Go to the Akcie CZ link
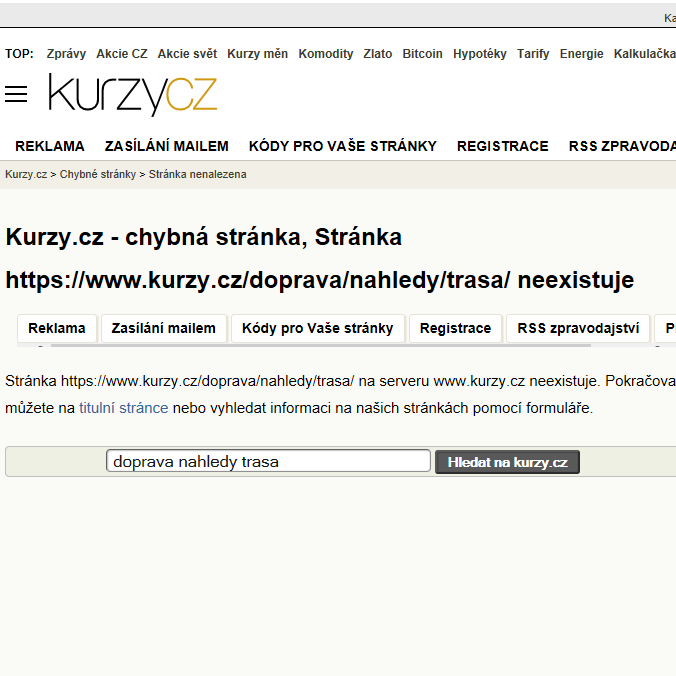Image resolution: width=676 pixels, height=676 pixels. tap(122, 54)
